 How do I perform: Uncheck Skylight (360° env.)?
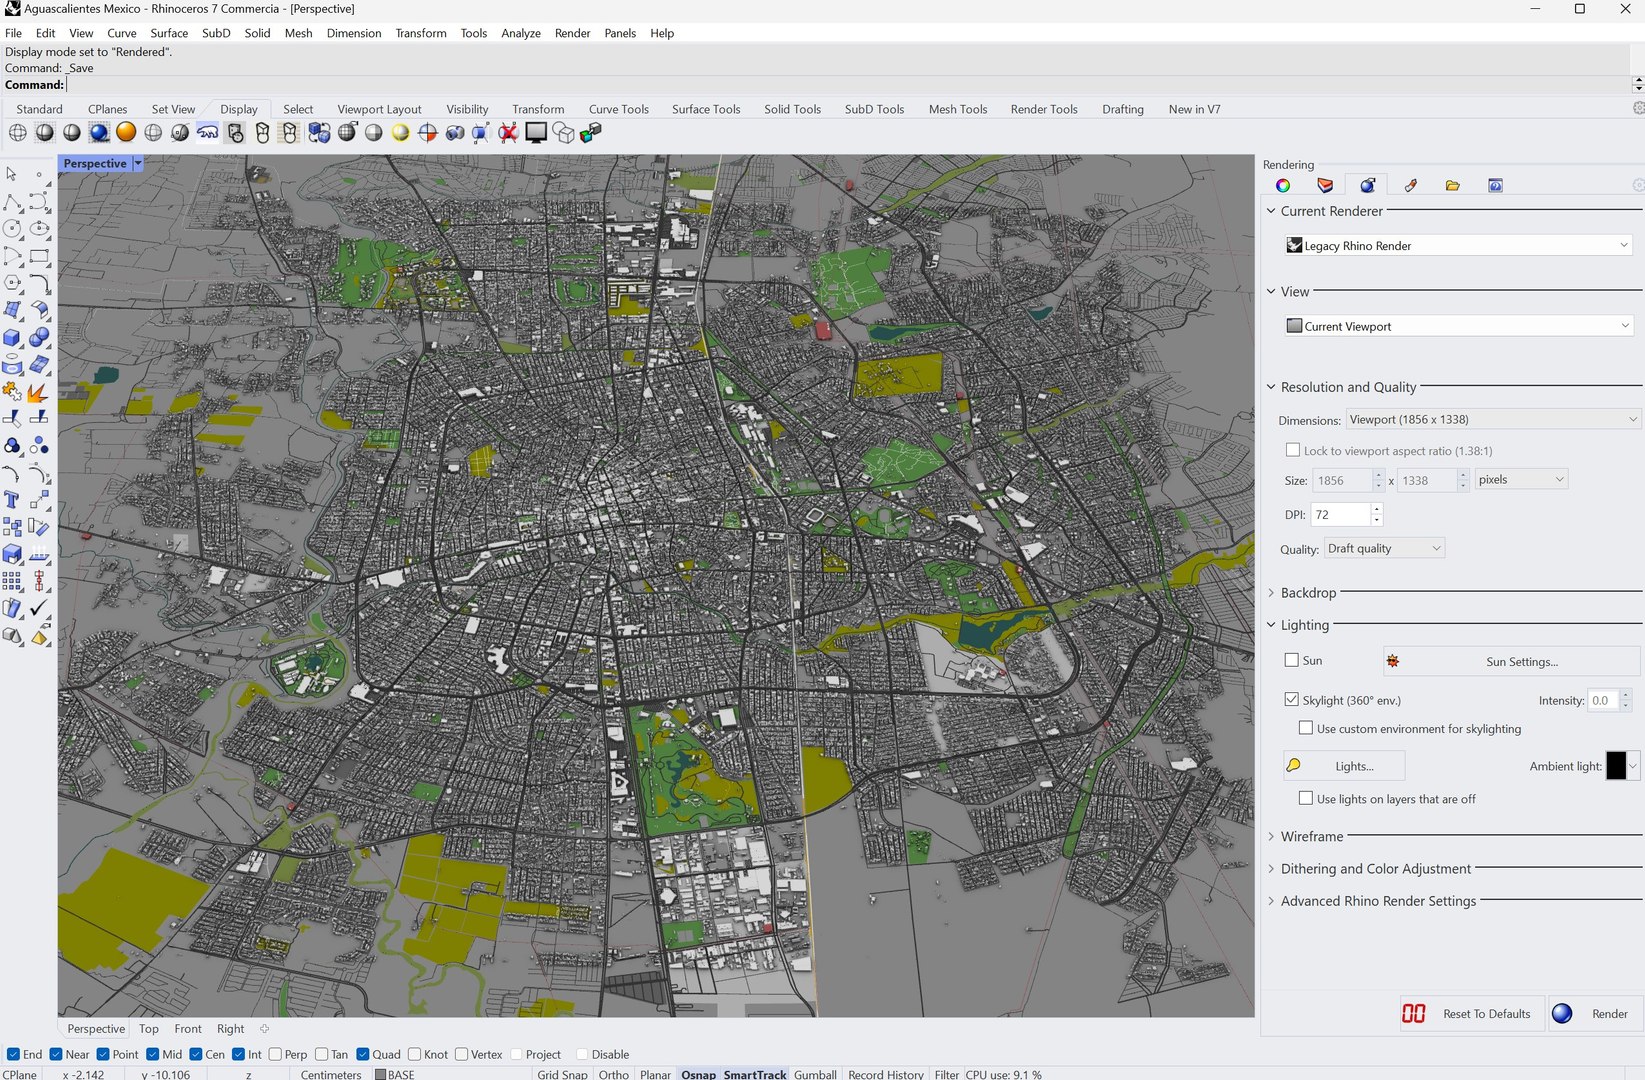pyautogui.click(x=1292, y=700)
